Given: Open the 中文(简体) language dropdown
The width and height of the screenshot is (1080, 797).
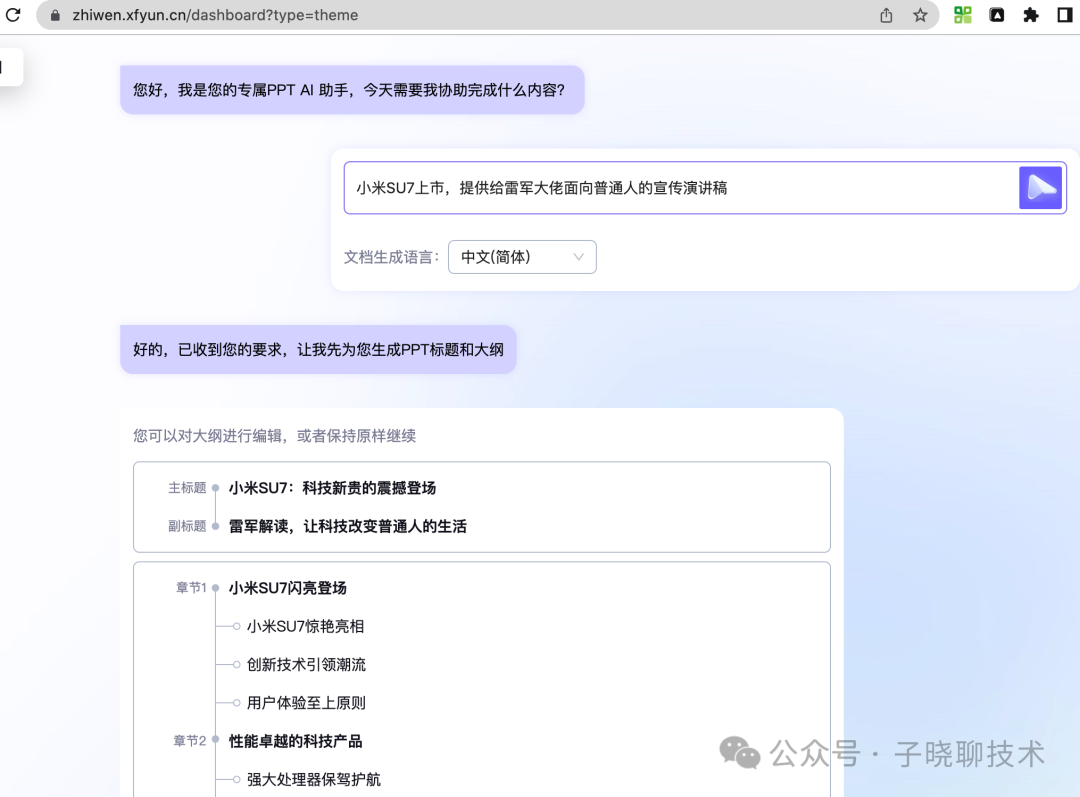Looking at the screenshot, I should [x=522, y=257].
